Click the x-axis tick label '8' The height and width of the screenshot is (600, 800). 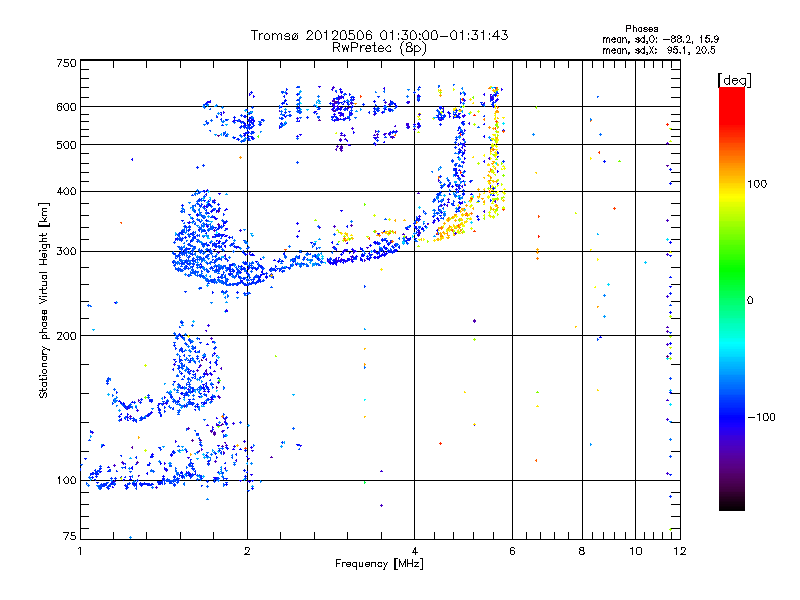582,551
